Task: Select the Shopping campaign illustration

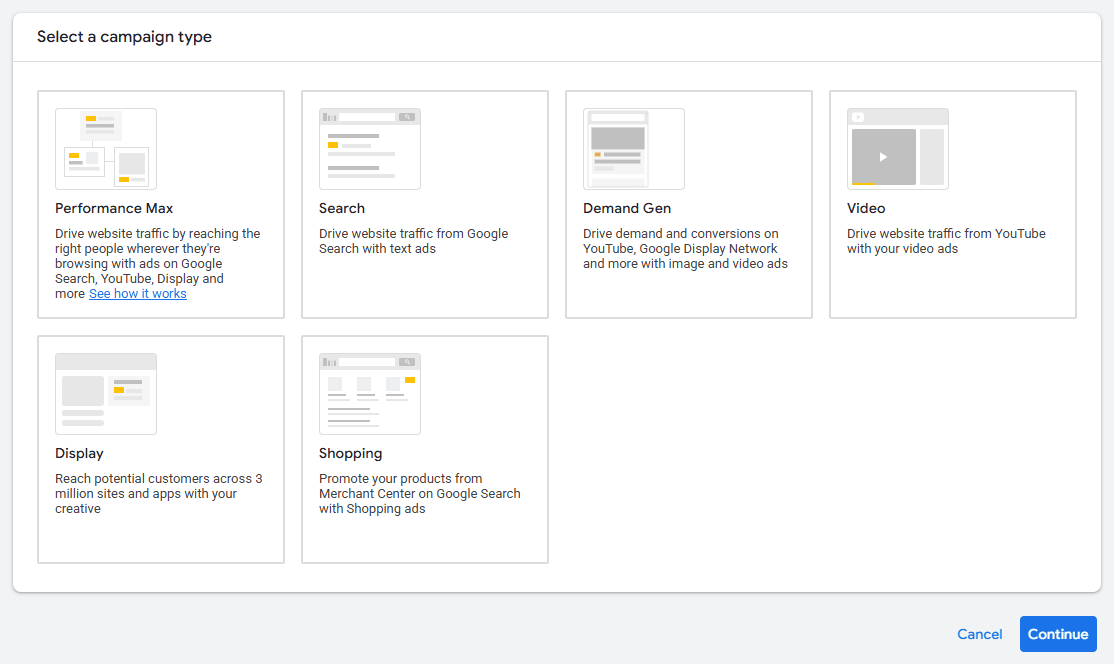Action: pos(370,394)
